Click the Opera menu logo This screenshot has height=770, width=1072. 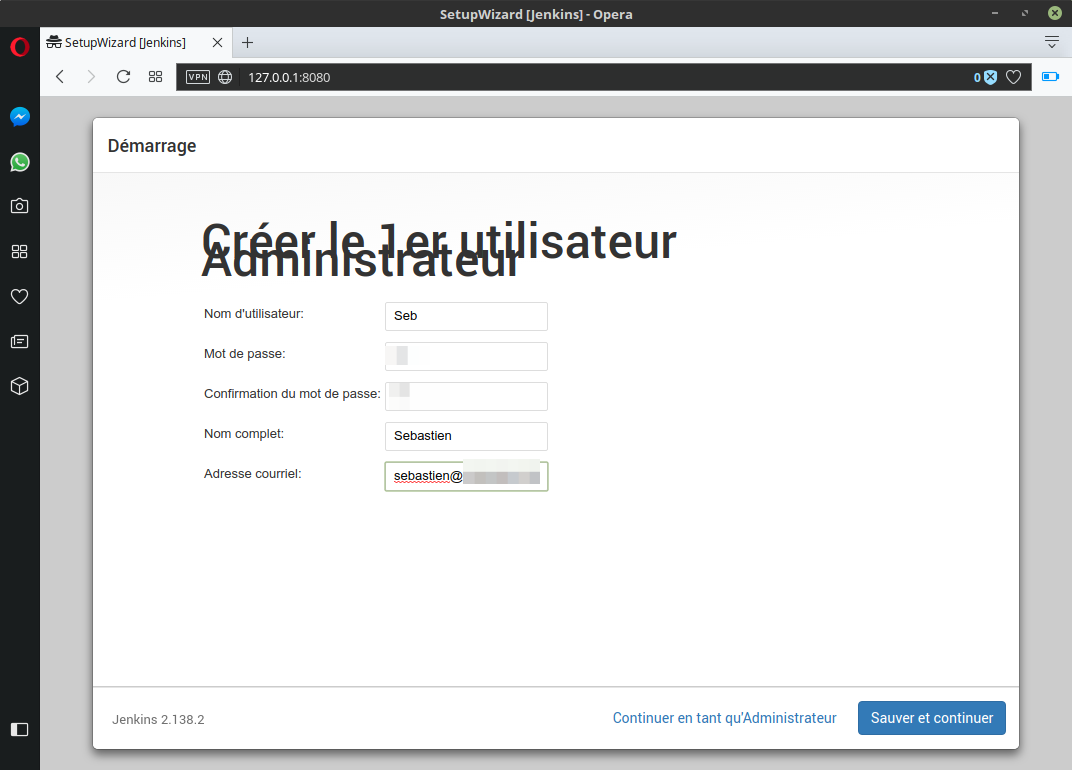(x=20, y=47)
